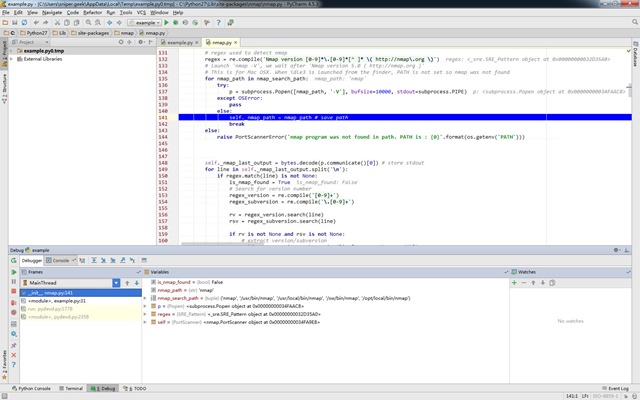Start debugging with the Debug toolbar icon

click(176, 22)
